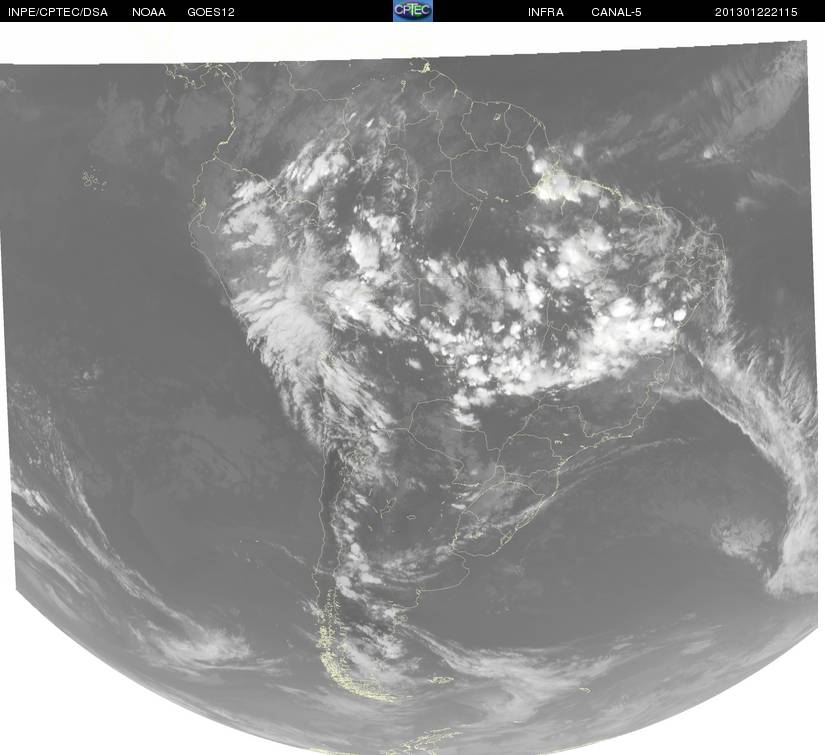Click the CANAL-5 channel label

[616, 12]
